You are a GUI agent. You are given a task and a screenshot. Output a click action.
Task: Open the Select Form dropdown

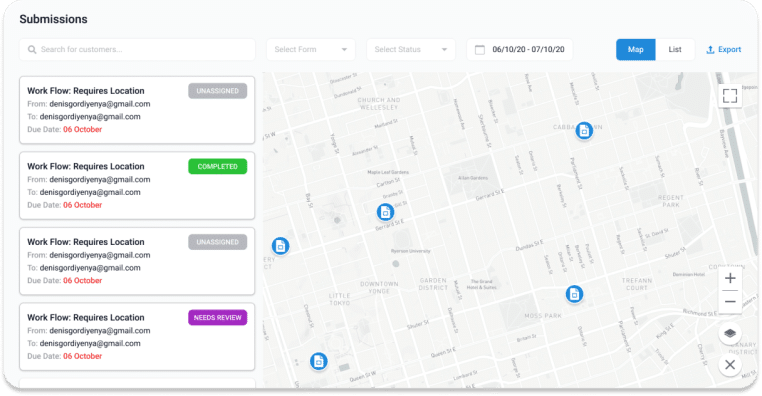tap(311, 50)
